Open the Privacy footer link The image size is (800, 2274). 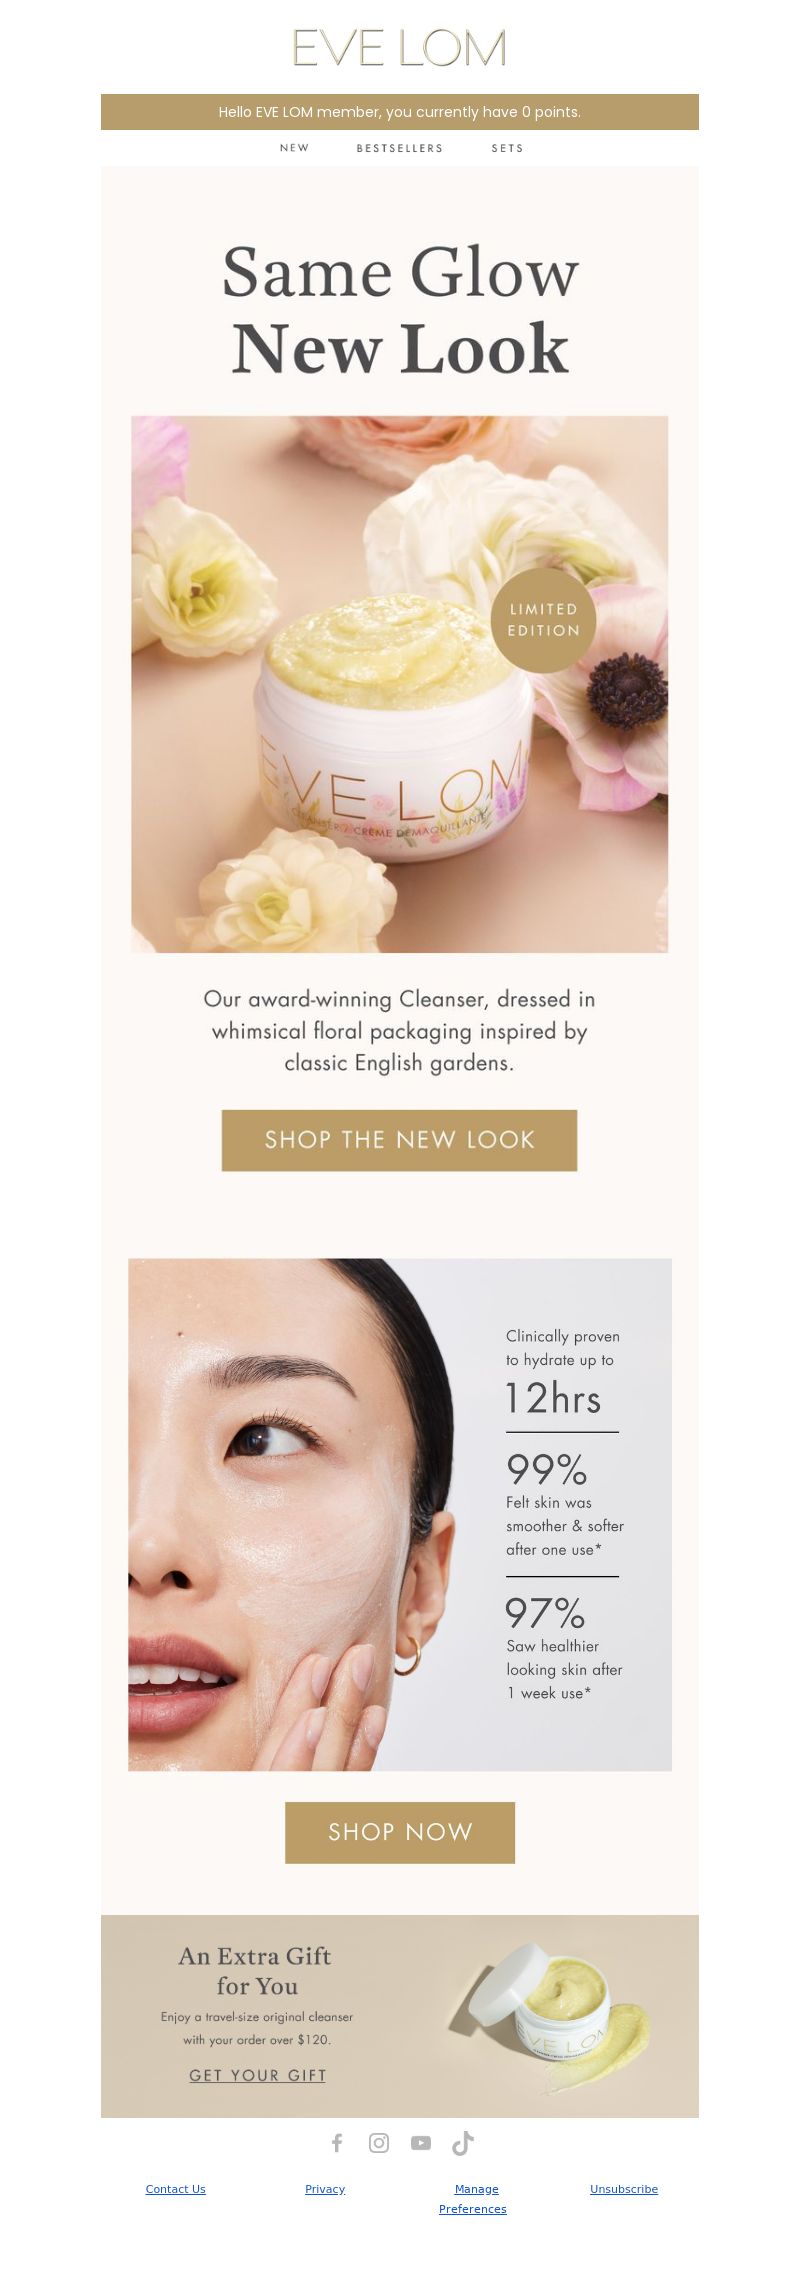(325, 2189)
